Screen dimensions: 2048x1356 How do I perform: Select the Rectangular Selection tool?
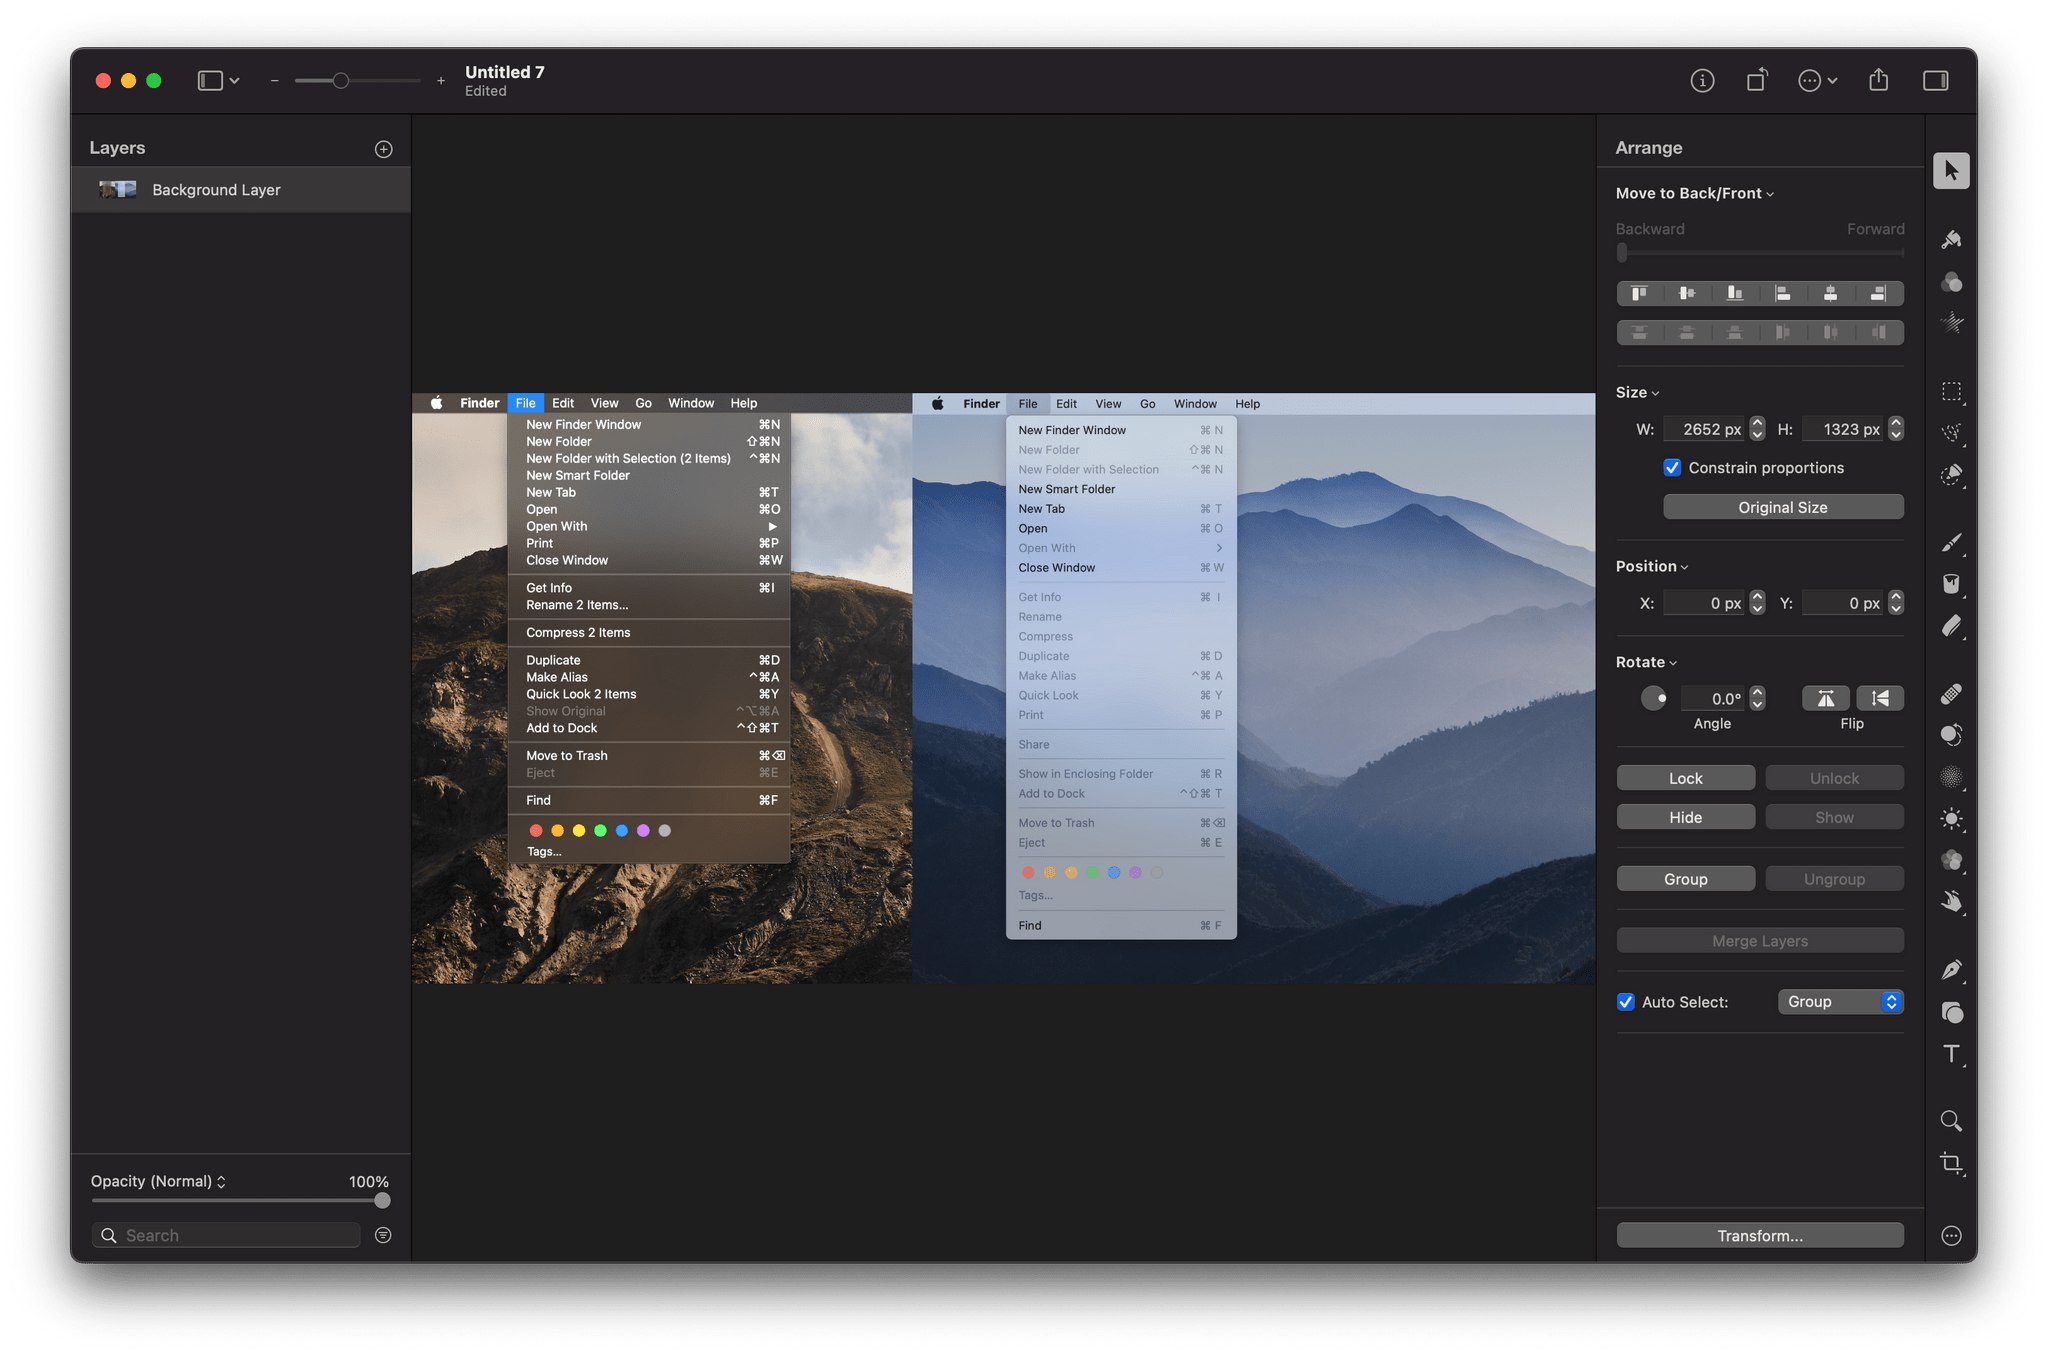tap(1951, 391)
